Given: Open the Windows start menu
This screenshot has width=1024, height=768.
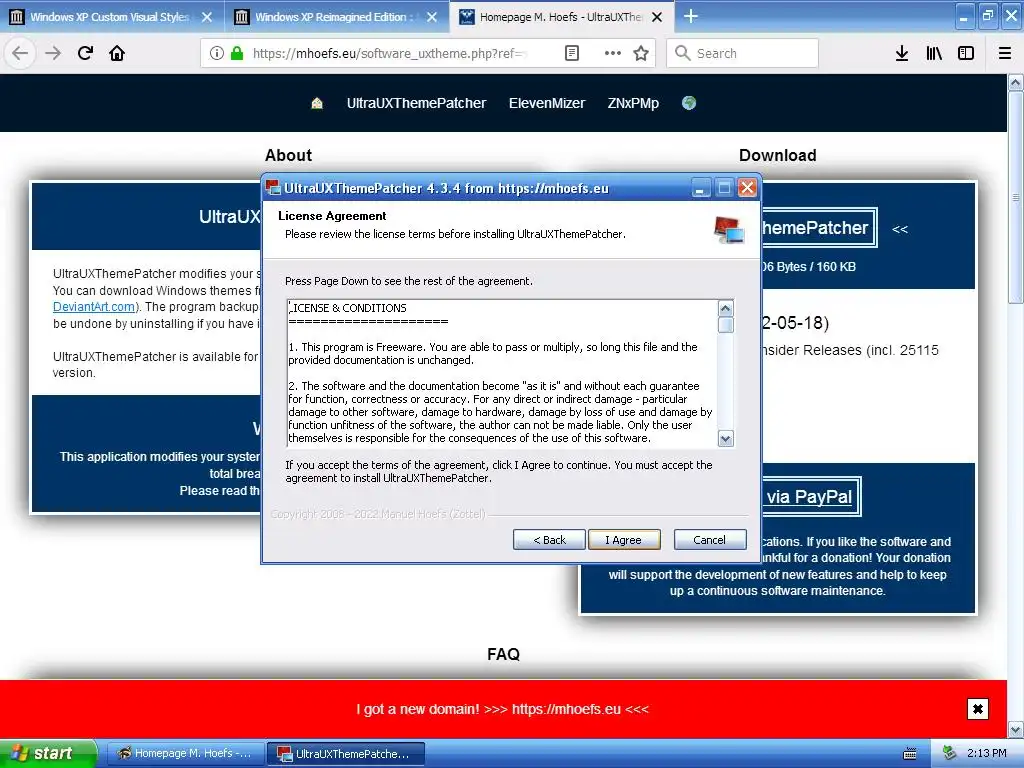Looking at the screenshot, I should pyautogui.click(x=48, y=754).
